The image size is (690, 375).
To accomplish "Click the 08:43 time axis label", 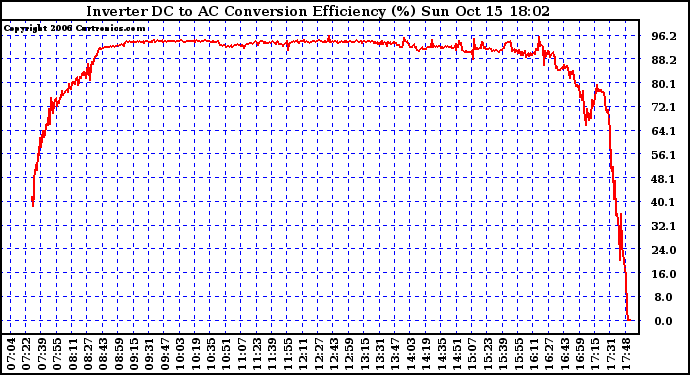I will (x=103, y=354).
